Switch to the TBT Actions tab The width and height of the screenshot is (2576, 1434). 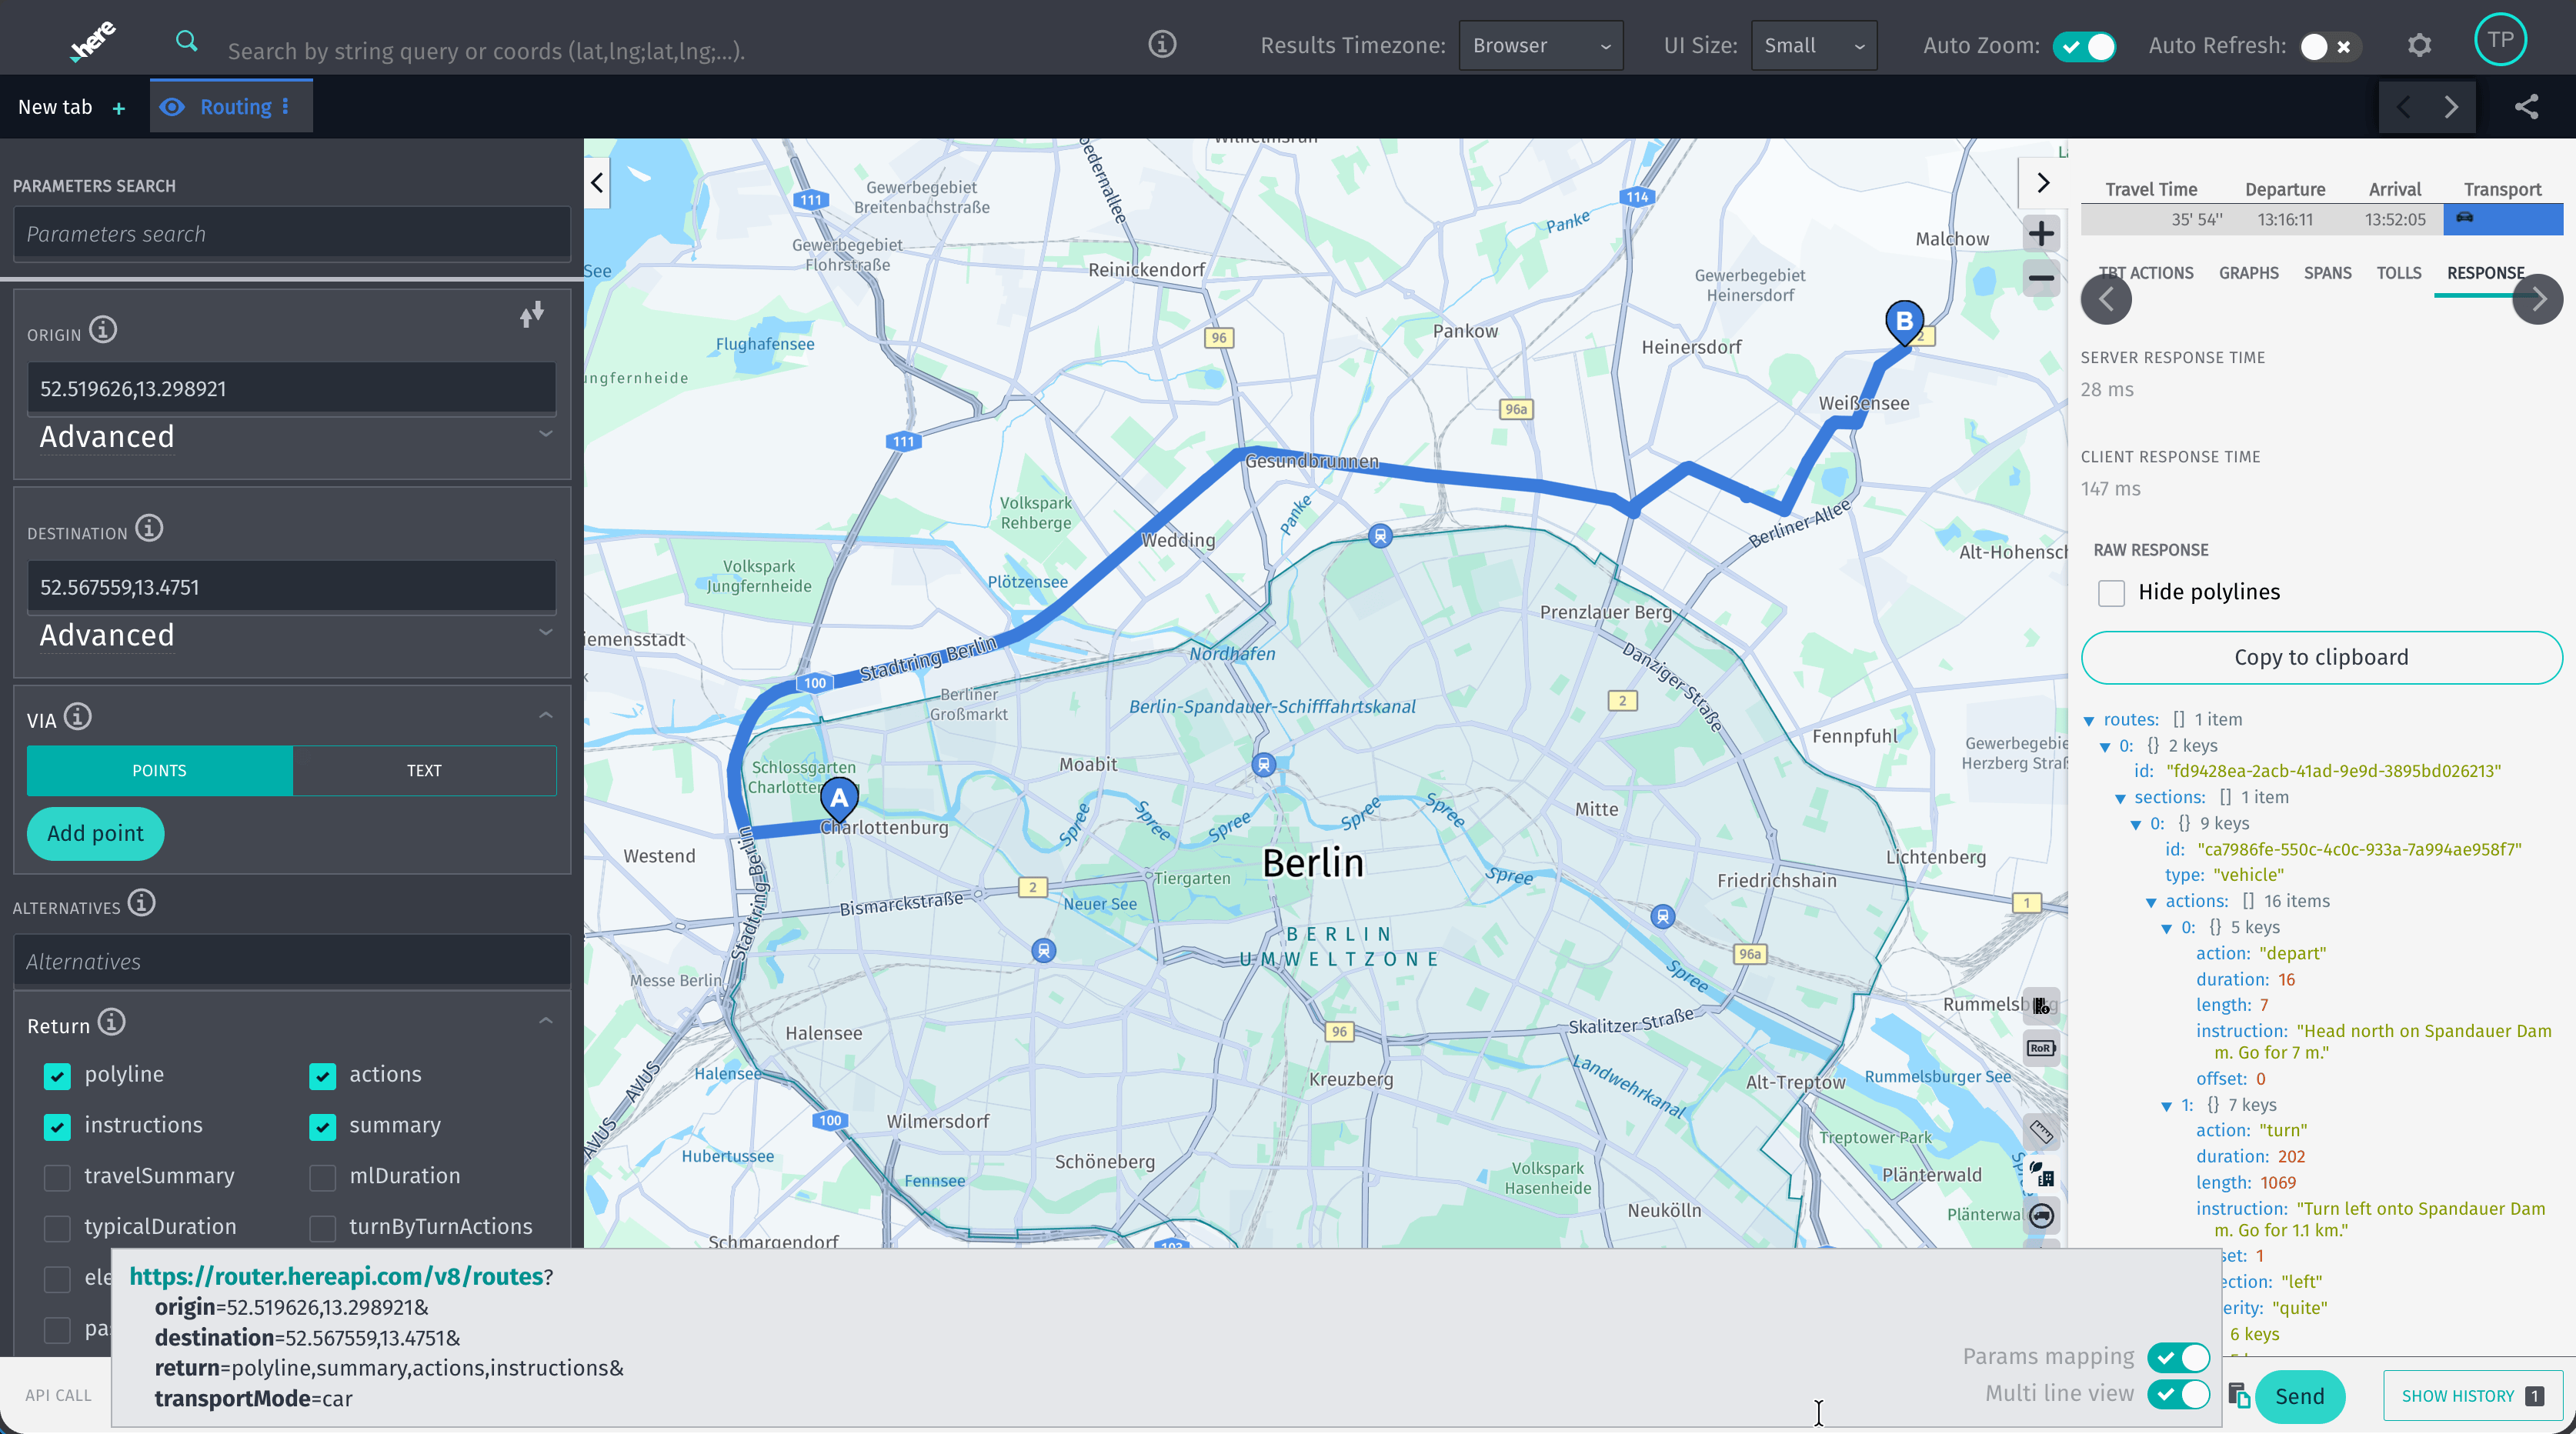(x=2146, y=273)
